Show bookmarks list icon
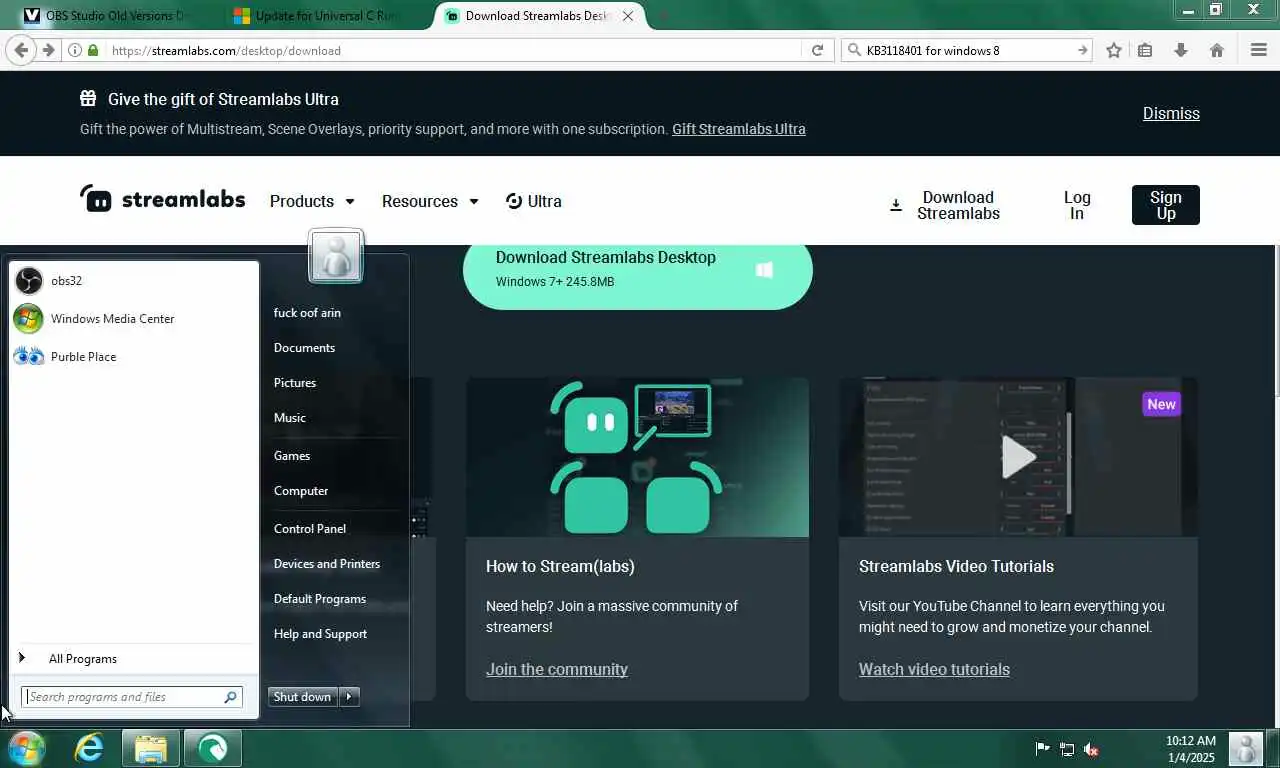This screenshot has height=768, width=1280. 1146,50
